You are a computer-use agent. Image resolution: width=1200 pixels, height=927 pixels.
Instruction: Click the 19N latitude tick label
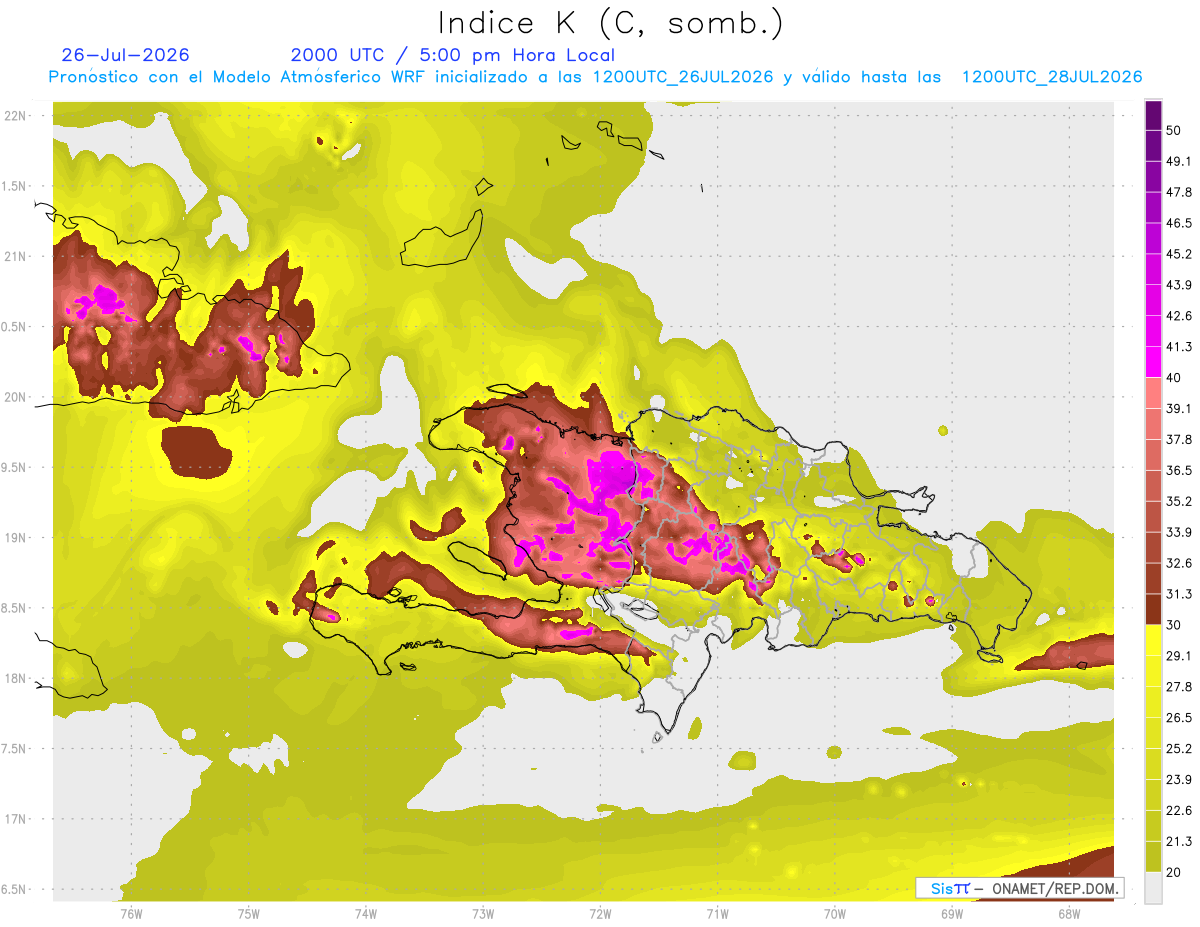(15, 537)
